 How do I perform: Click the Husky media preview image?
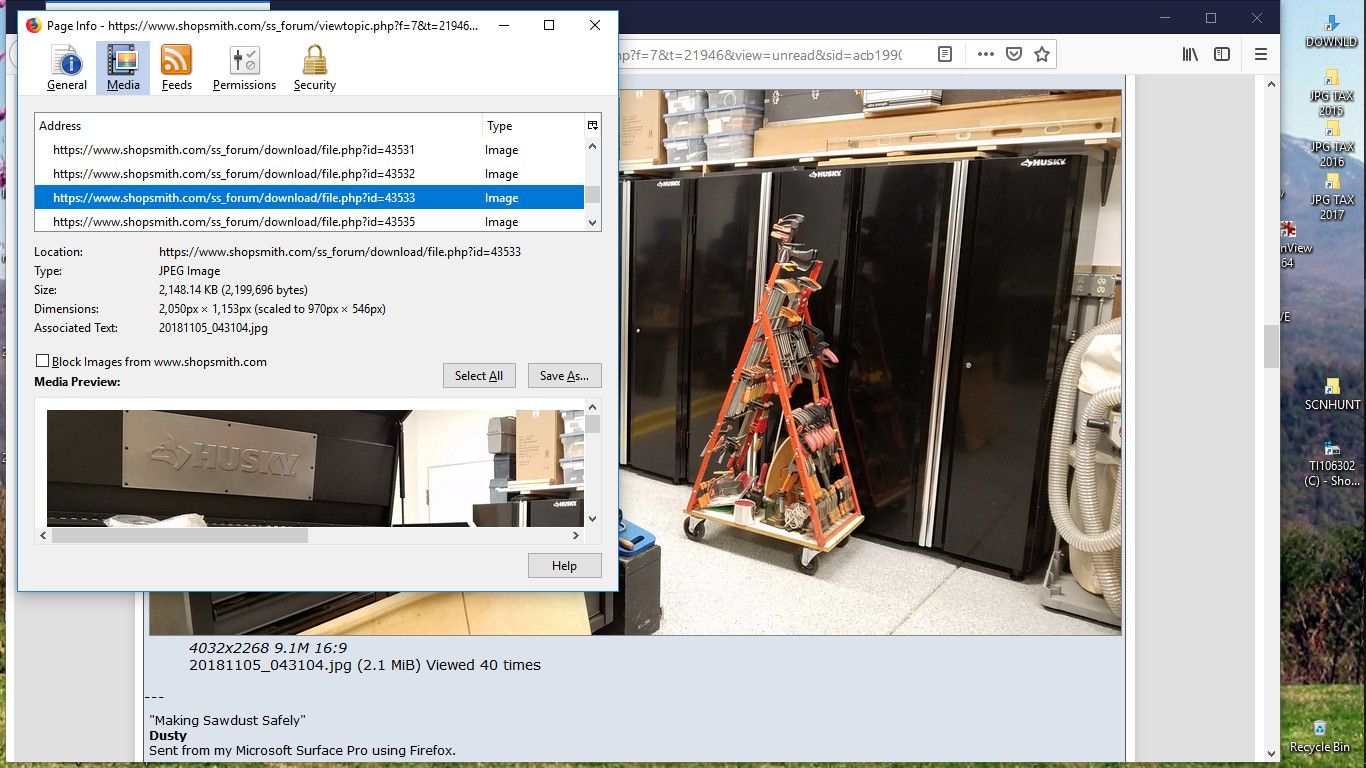[x=315, y=468]
